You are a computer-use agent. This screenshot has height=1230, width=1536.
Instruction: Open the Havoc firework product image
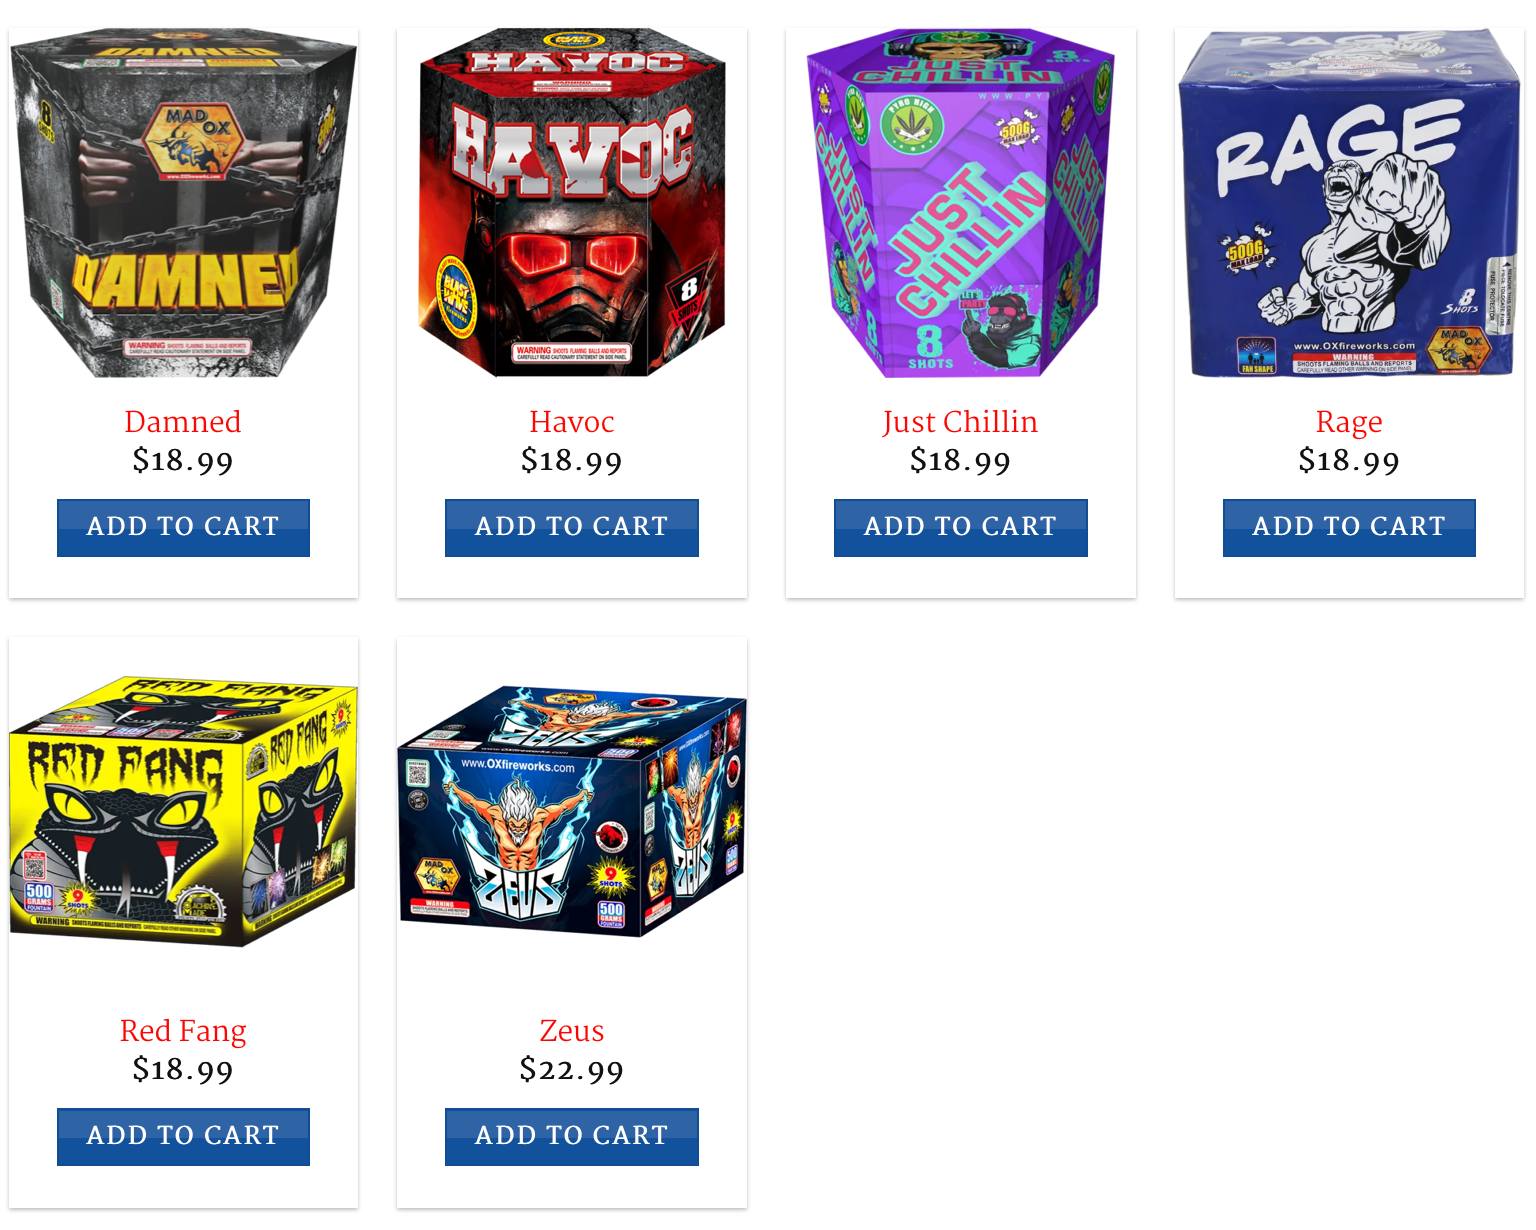coord(572,203)
